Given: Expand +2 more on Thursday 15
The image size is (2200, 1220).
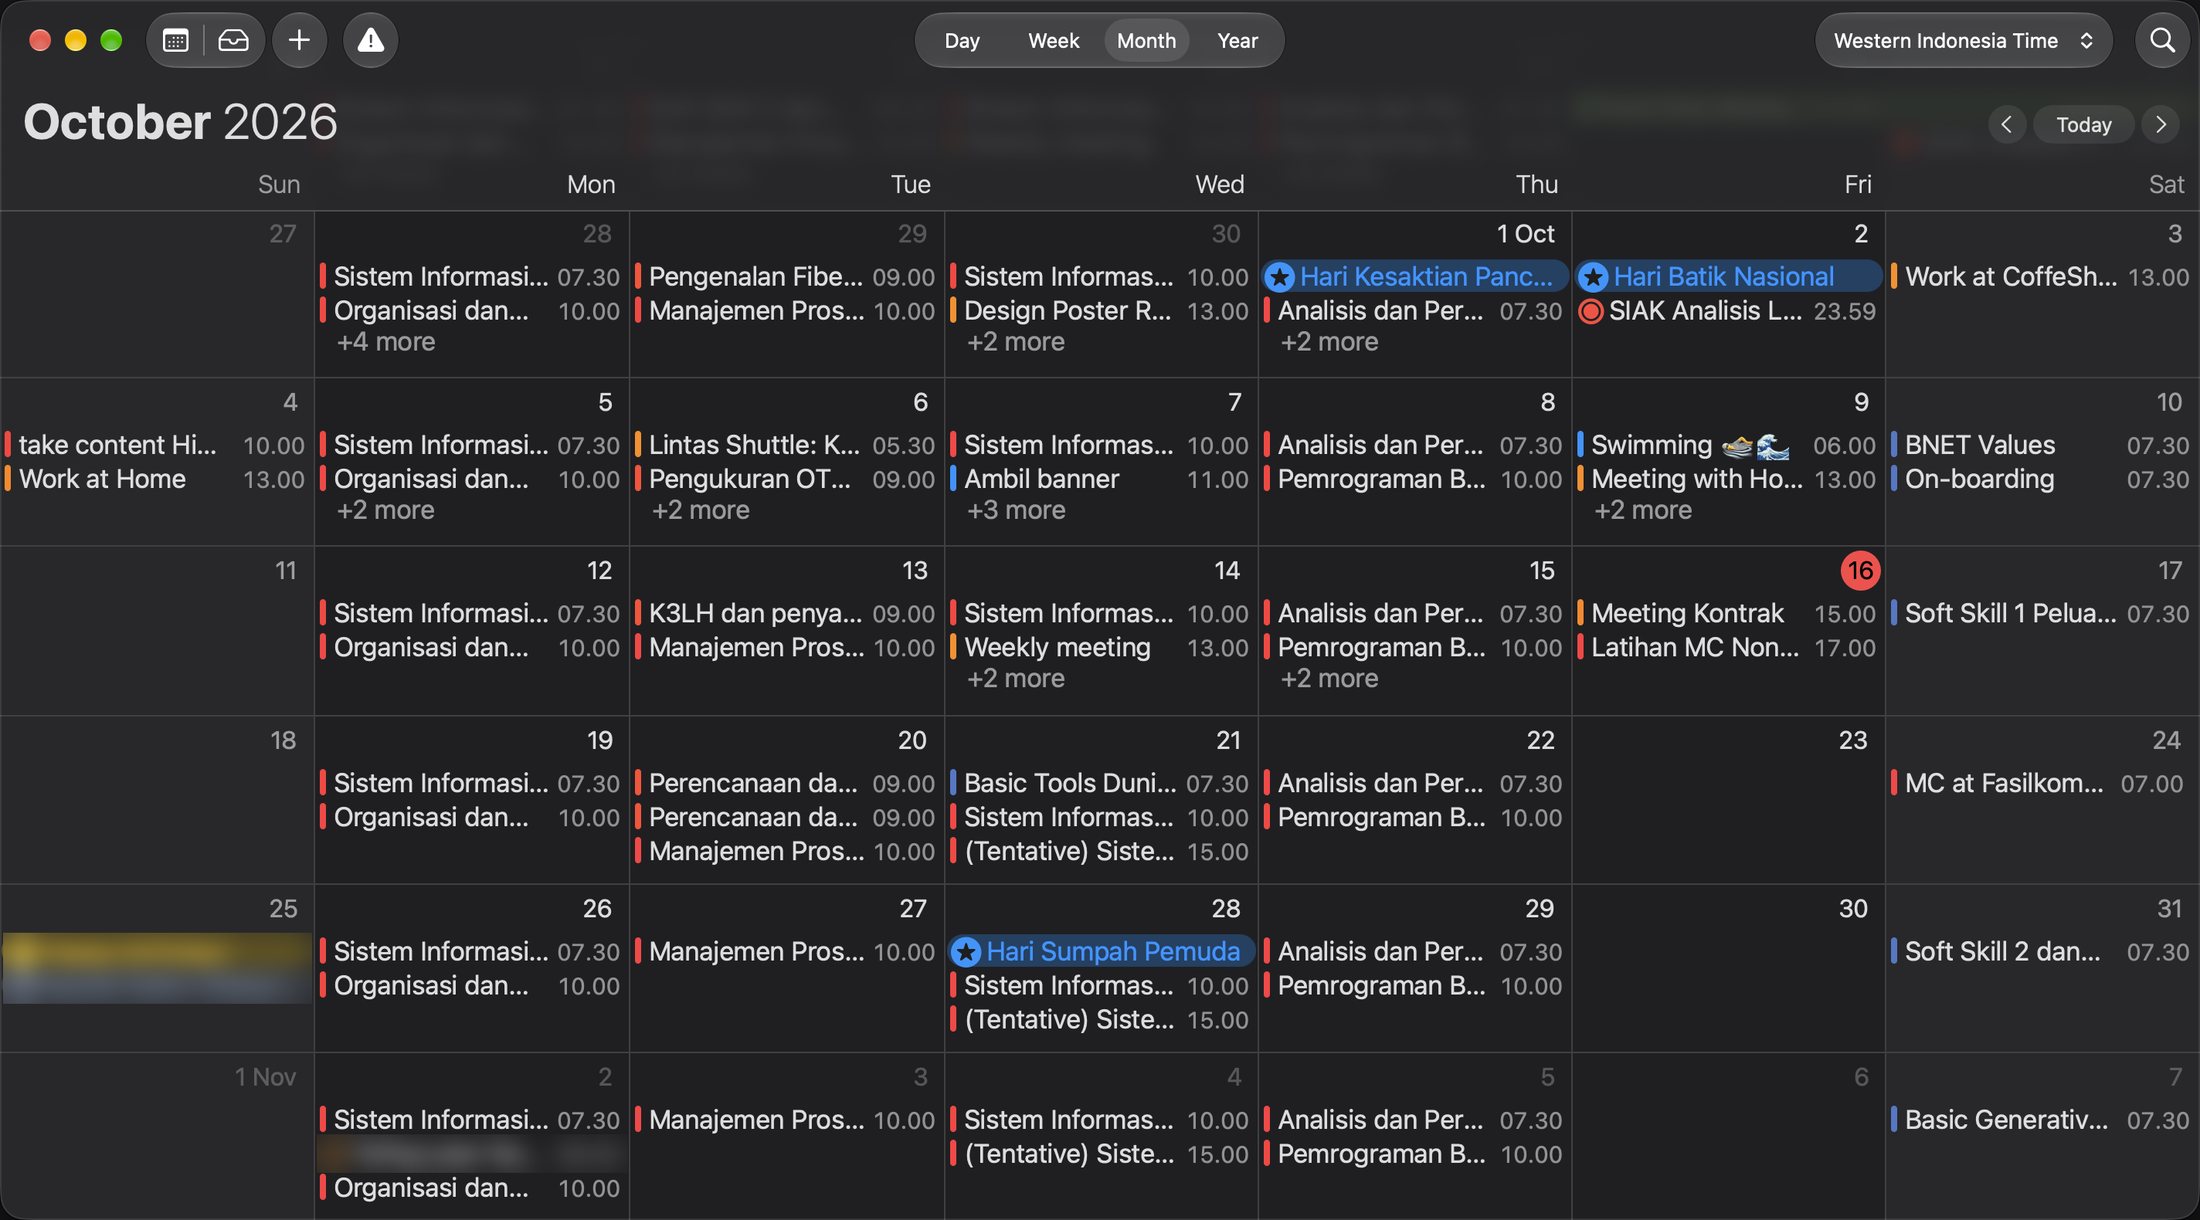Looking at the screenshot, I should point(1329,679).
